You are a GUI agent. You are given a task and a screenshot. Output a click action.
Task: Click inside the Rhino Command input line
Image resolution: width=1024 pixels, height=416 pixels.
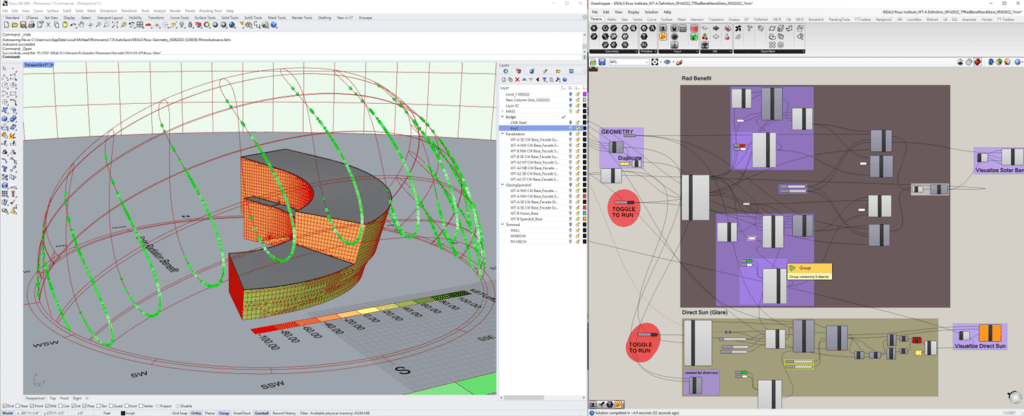pos(300,56)
